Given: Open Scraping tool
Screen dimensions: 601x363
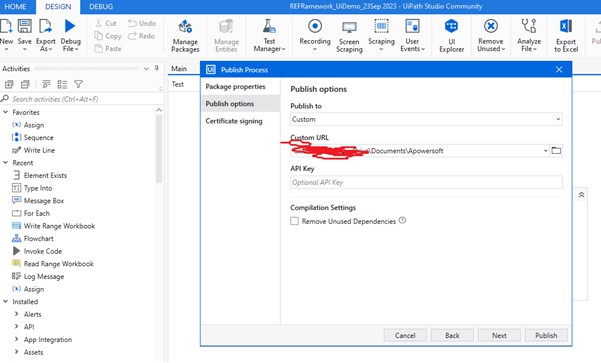Looking at the screenshot, I should pos(381,35).
